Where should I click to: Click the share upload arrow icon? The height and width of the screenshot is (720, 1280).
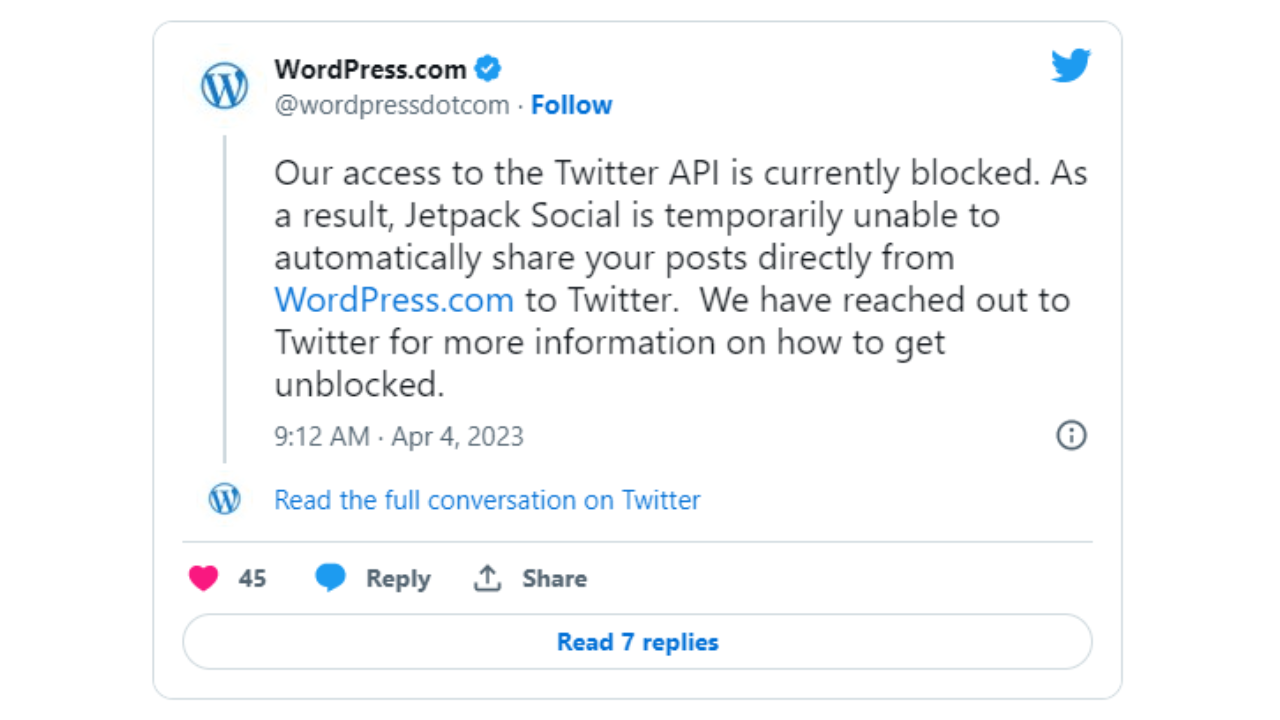coord(487,578)
